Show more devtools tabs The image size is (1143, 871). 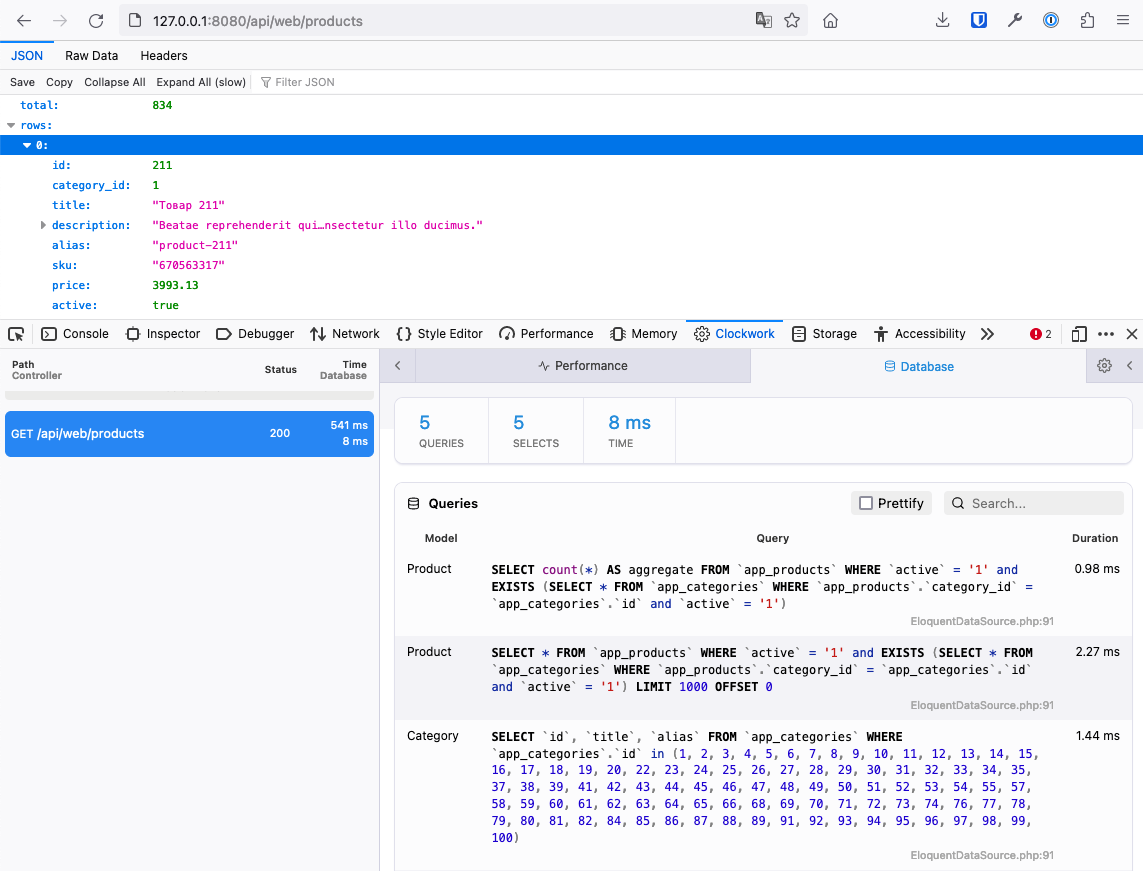point(987,334)
